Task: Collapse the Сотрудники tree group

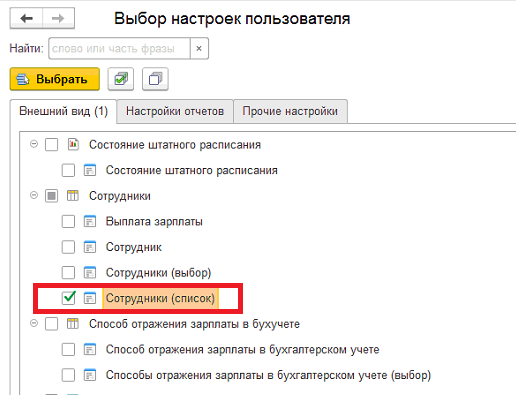Action: coord(34,195)
